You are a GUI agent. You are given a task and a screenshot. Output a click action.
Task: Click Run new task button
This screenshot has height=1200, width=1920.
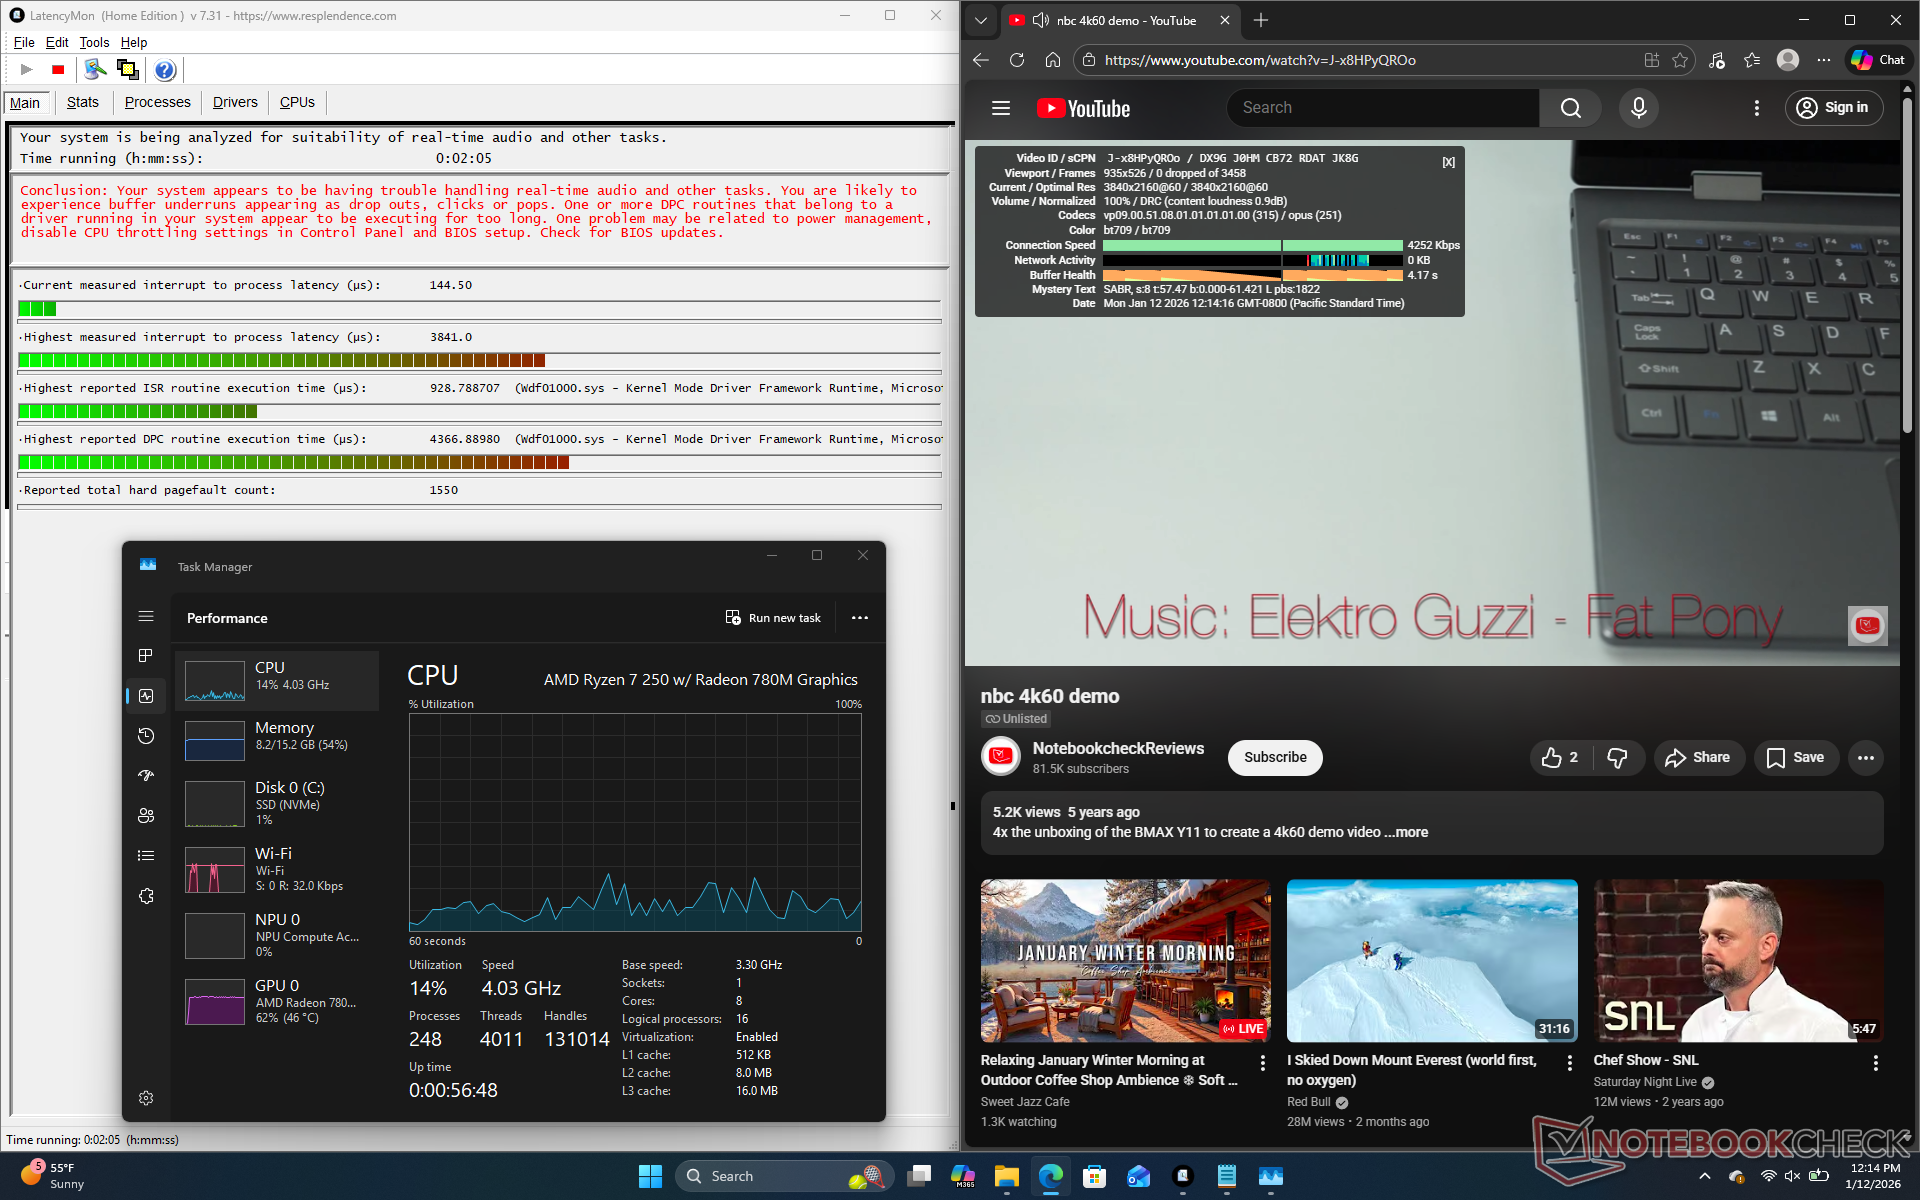[x=773, y=618]
